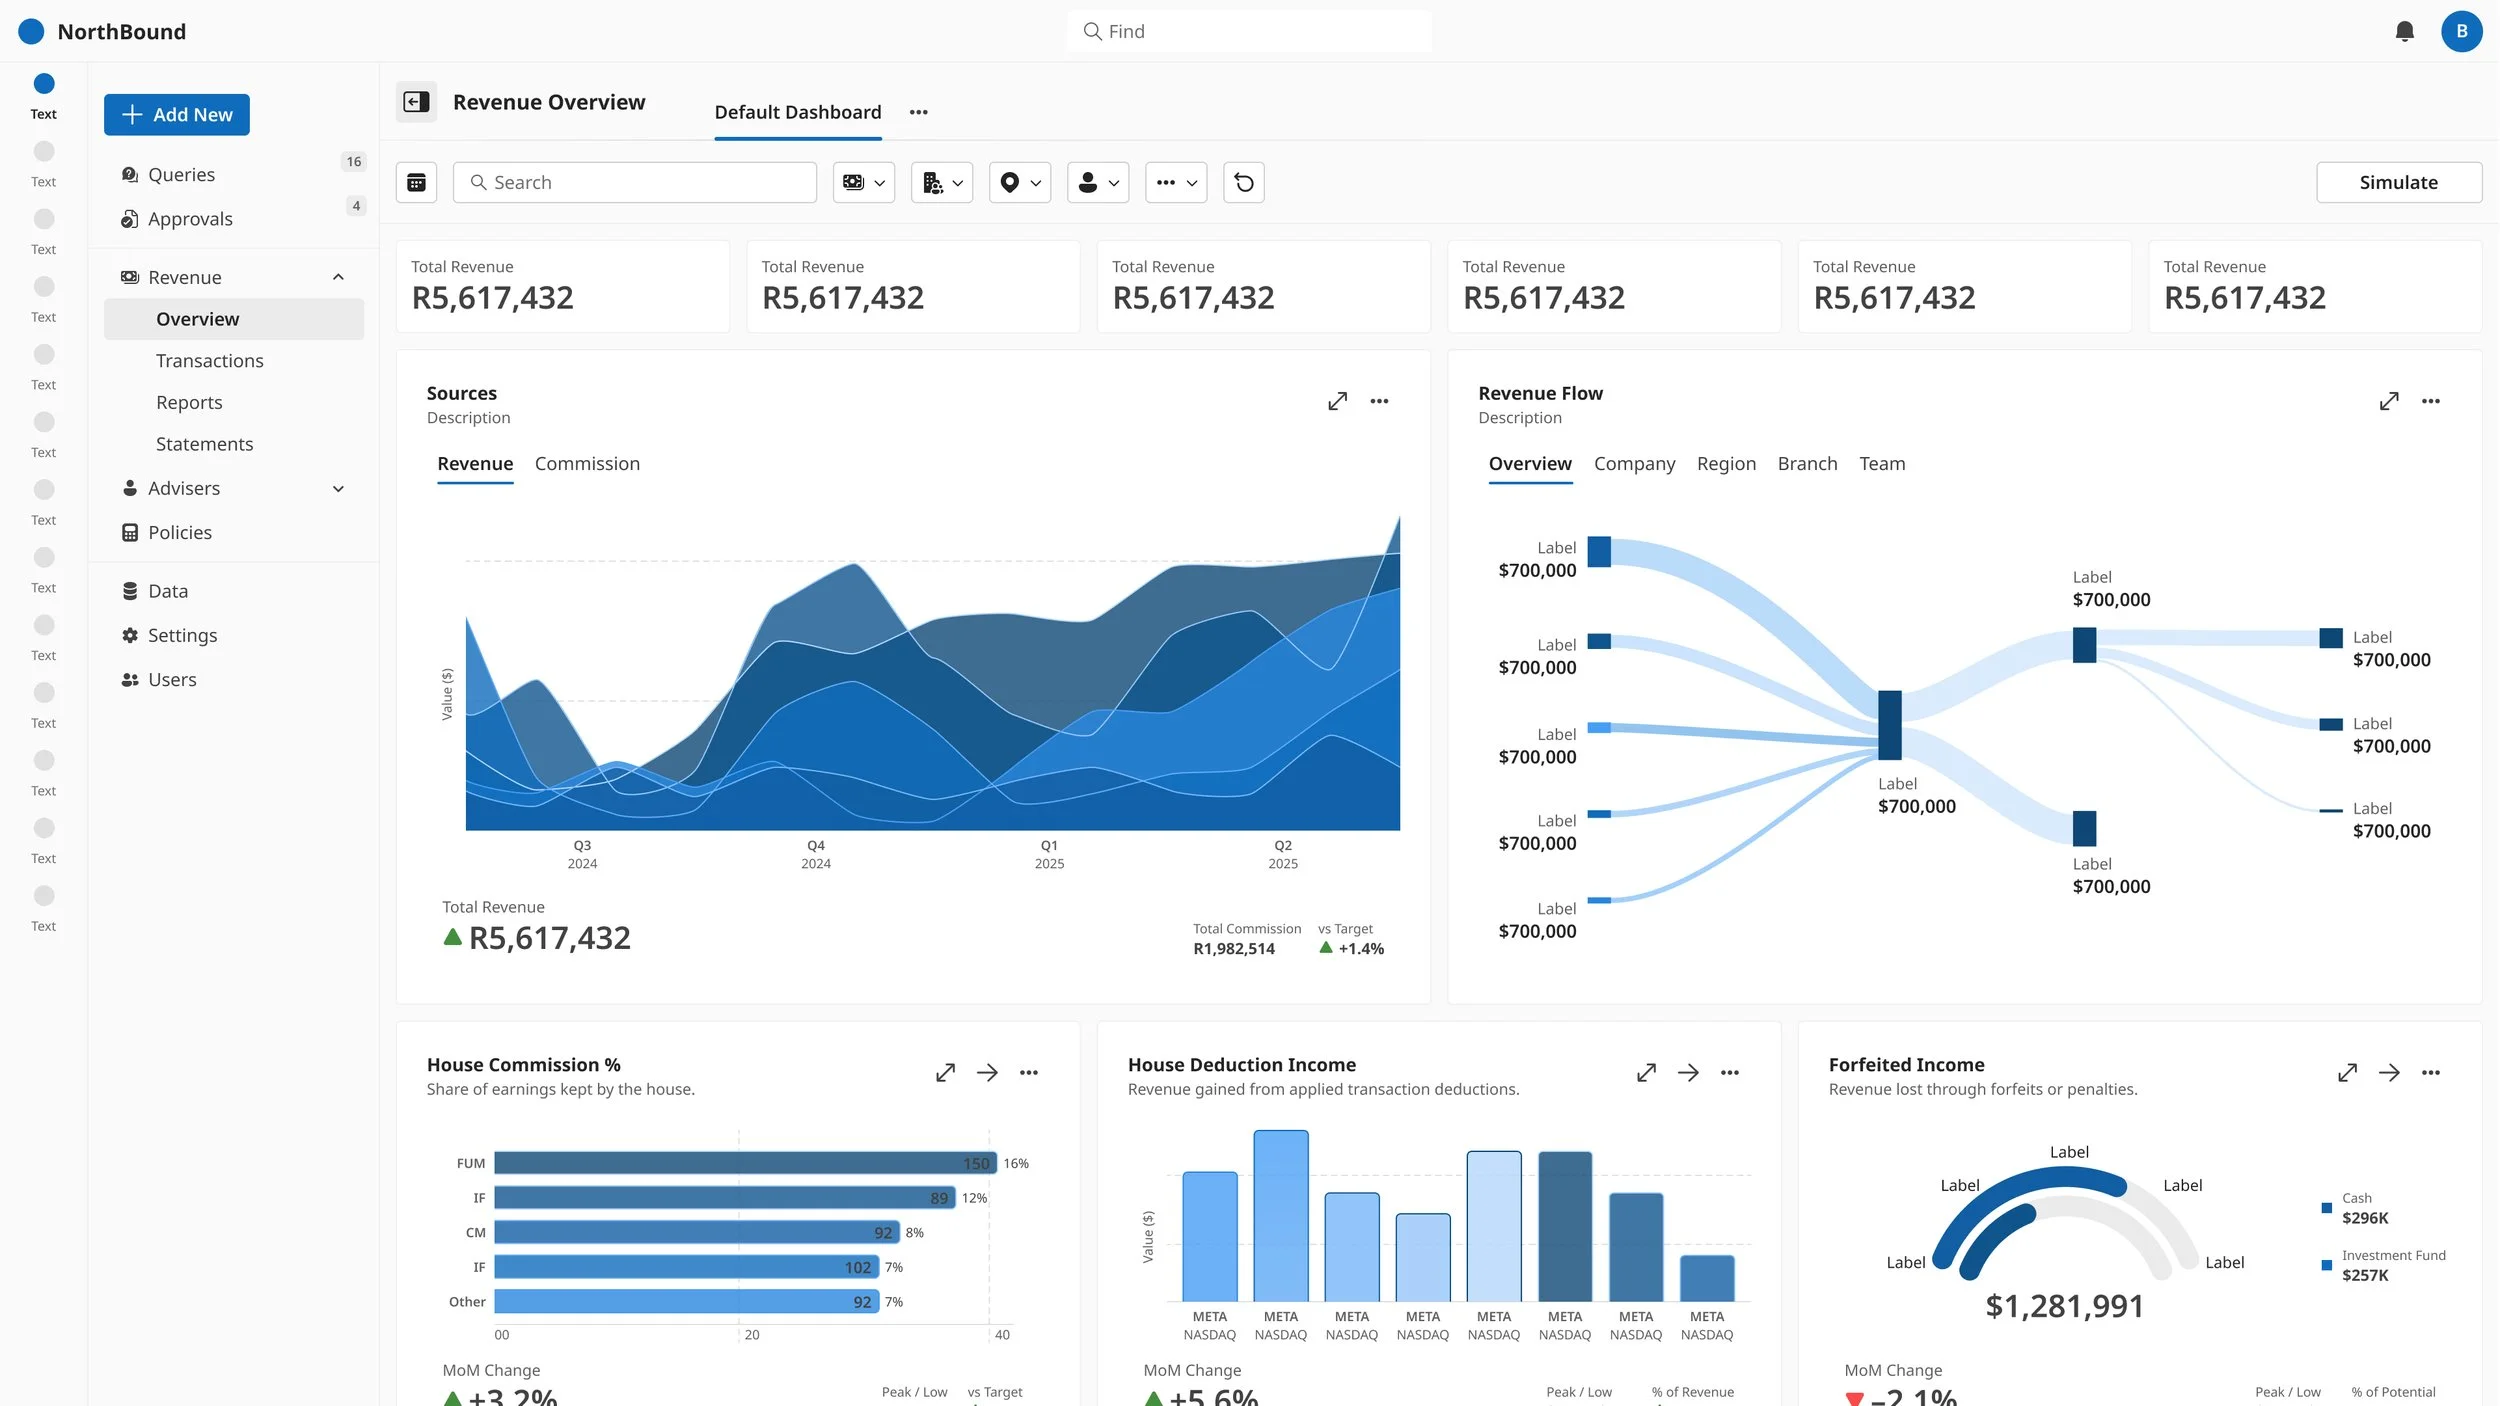2500x1406 pixels.
Task: Click the 16 badge beside Queries
Action: click(x=354, y=162)
